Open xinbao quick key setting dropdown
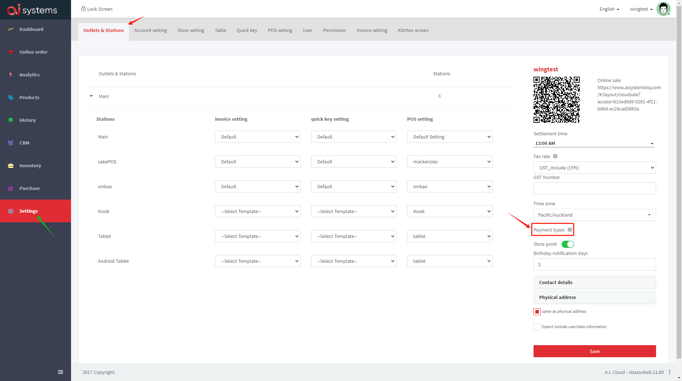The width and height of the screenshot is (682, 381). pyautogui.click(x=354, y=187)
